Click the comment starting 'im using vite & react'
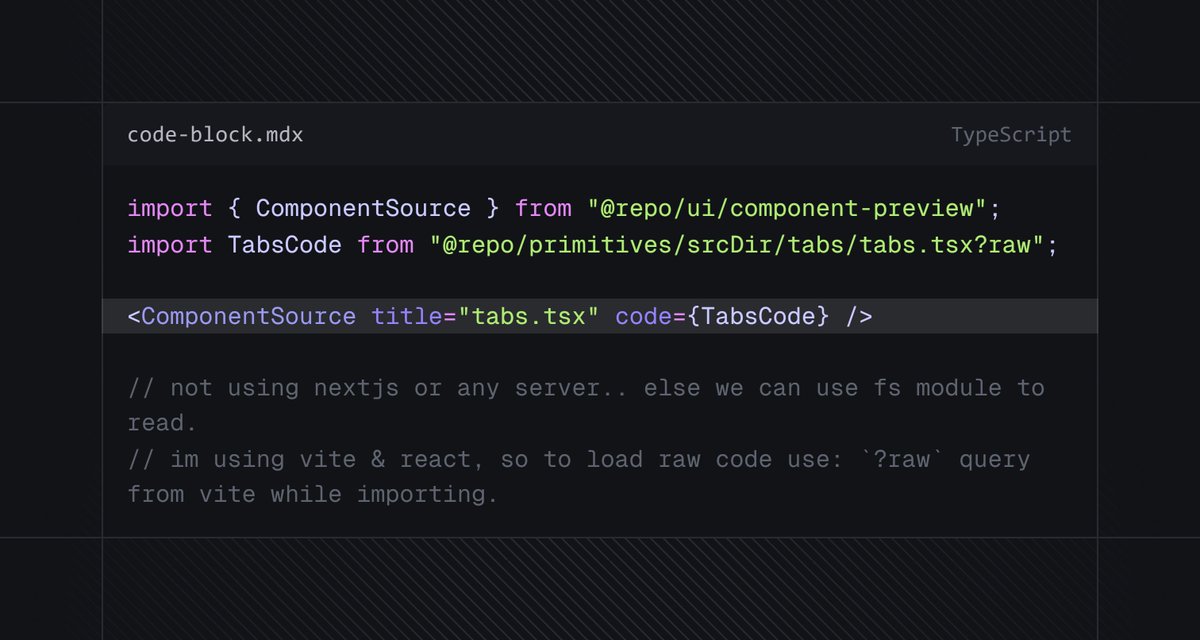Viewport: 1200px width, 640px height. tap(579, 476)
